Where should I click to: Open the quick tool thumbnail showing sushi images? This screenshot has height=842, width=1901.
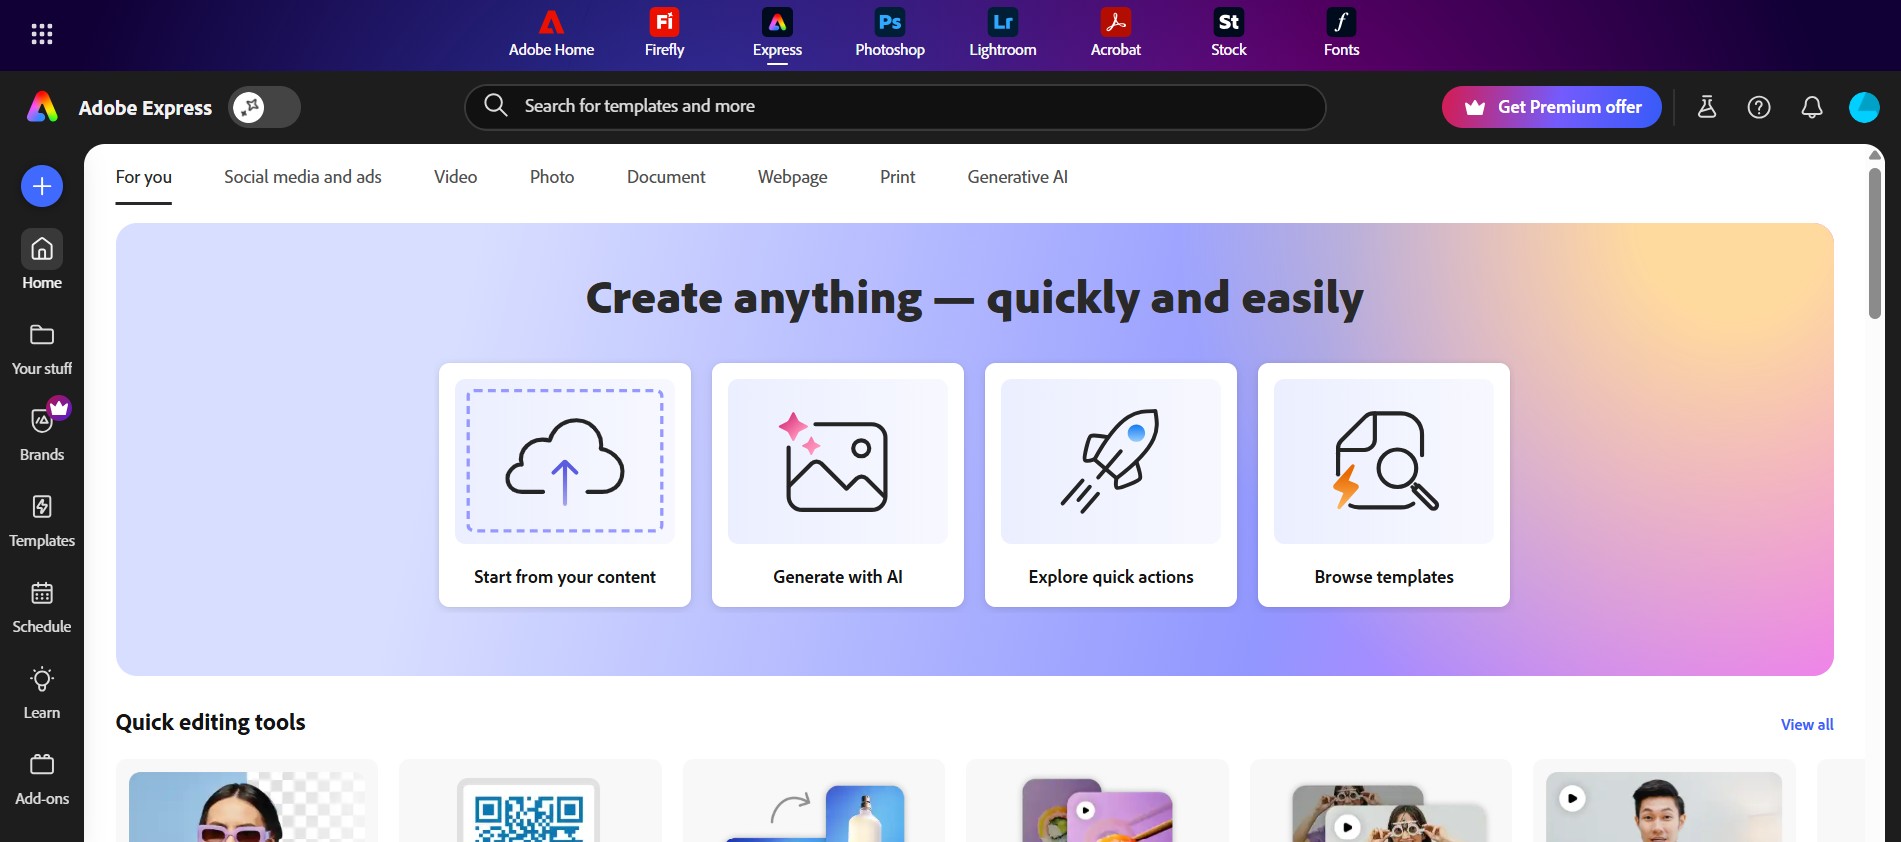click(x=1097, y=802)
